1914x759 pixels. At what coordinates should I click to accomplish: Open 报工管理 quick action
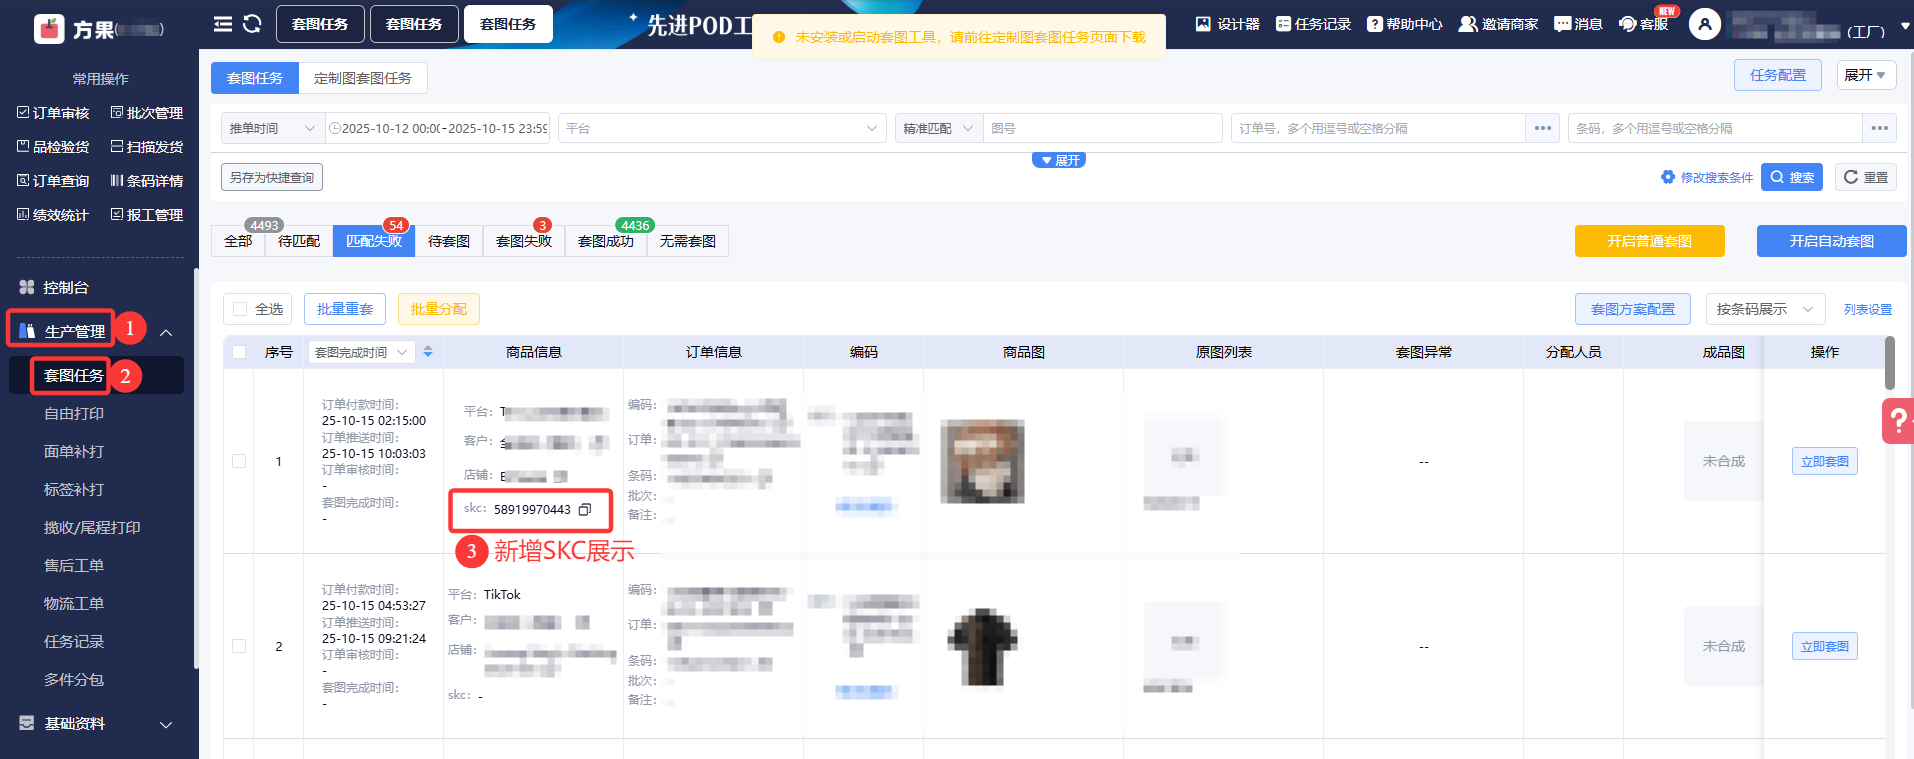click(147, 215)
